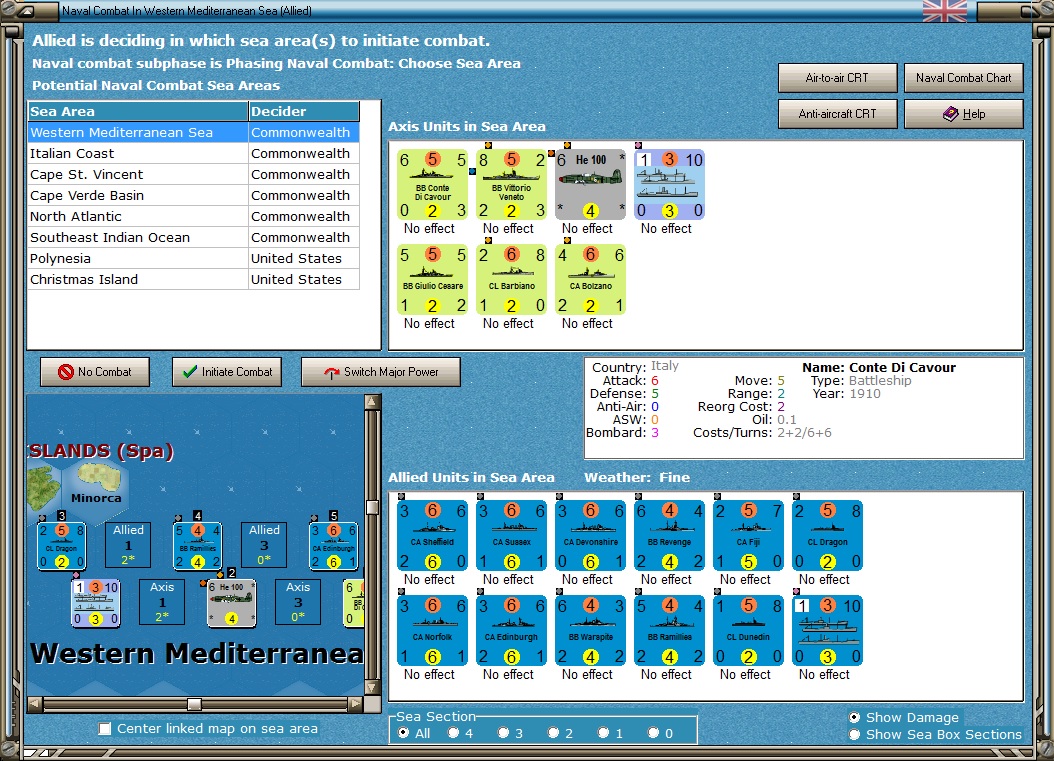Click the convoy counter on the map
Screen dimensions: 1054x761
(x=96, y=603)
